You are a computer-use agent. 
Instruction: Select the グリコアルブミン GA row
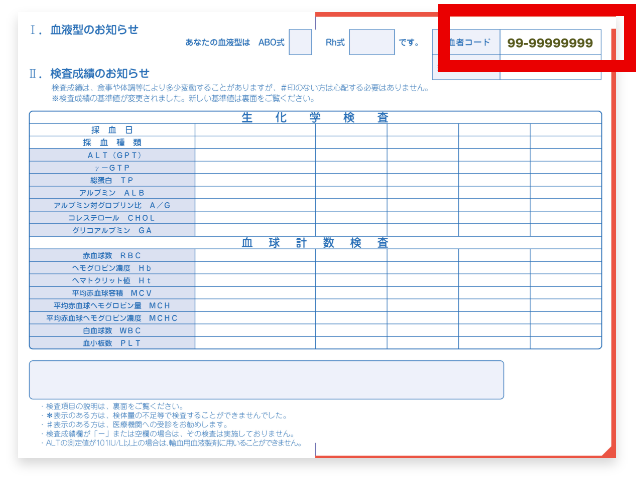pyautogui.click(x=112, y=230)
